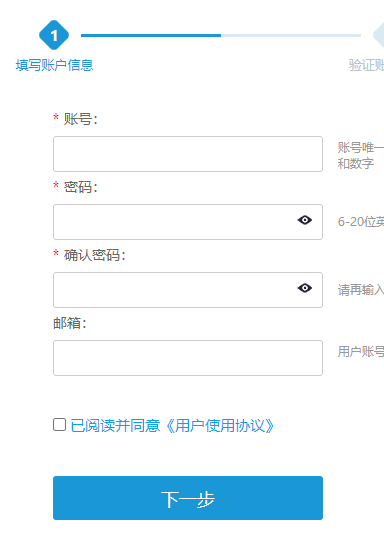Open the 《用户使用协议》 link
The height and width of the screenshot is (545, 384).
click(220, 426)
